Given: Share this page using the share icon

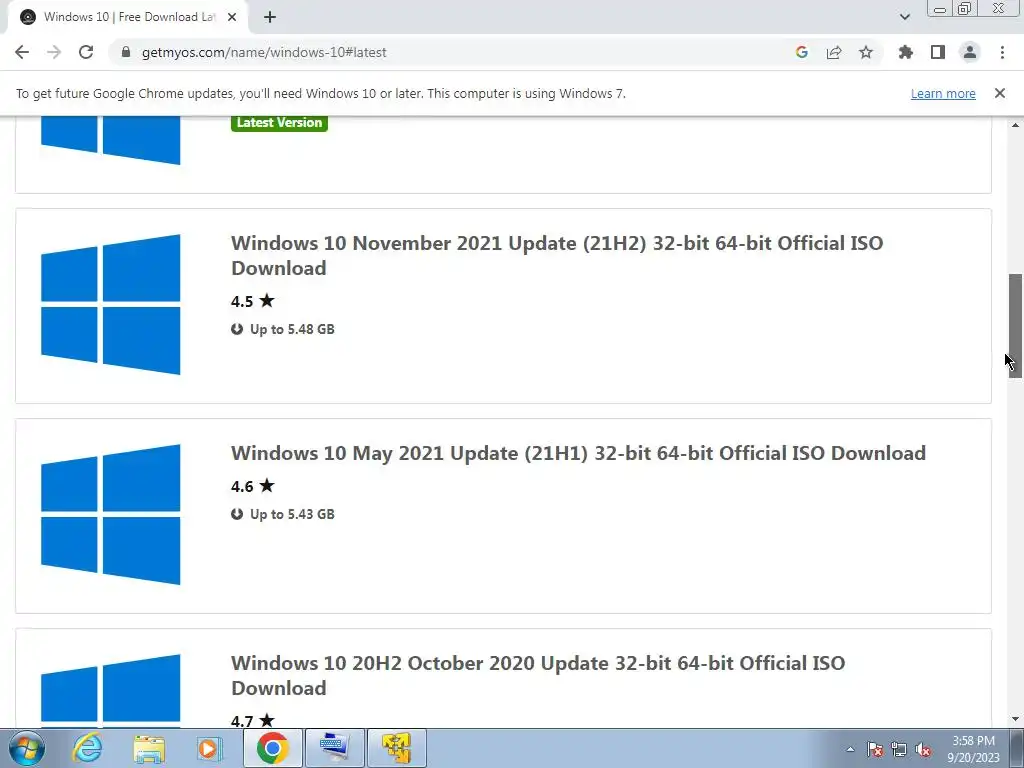Looking at the screenshot, I should coord(834,52).
